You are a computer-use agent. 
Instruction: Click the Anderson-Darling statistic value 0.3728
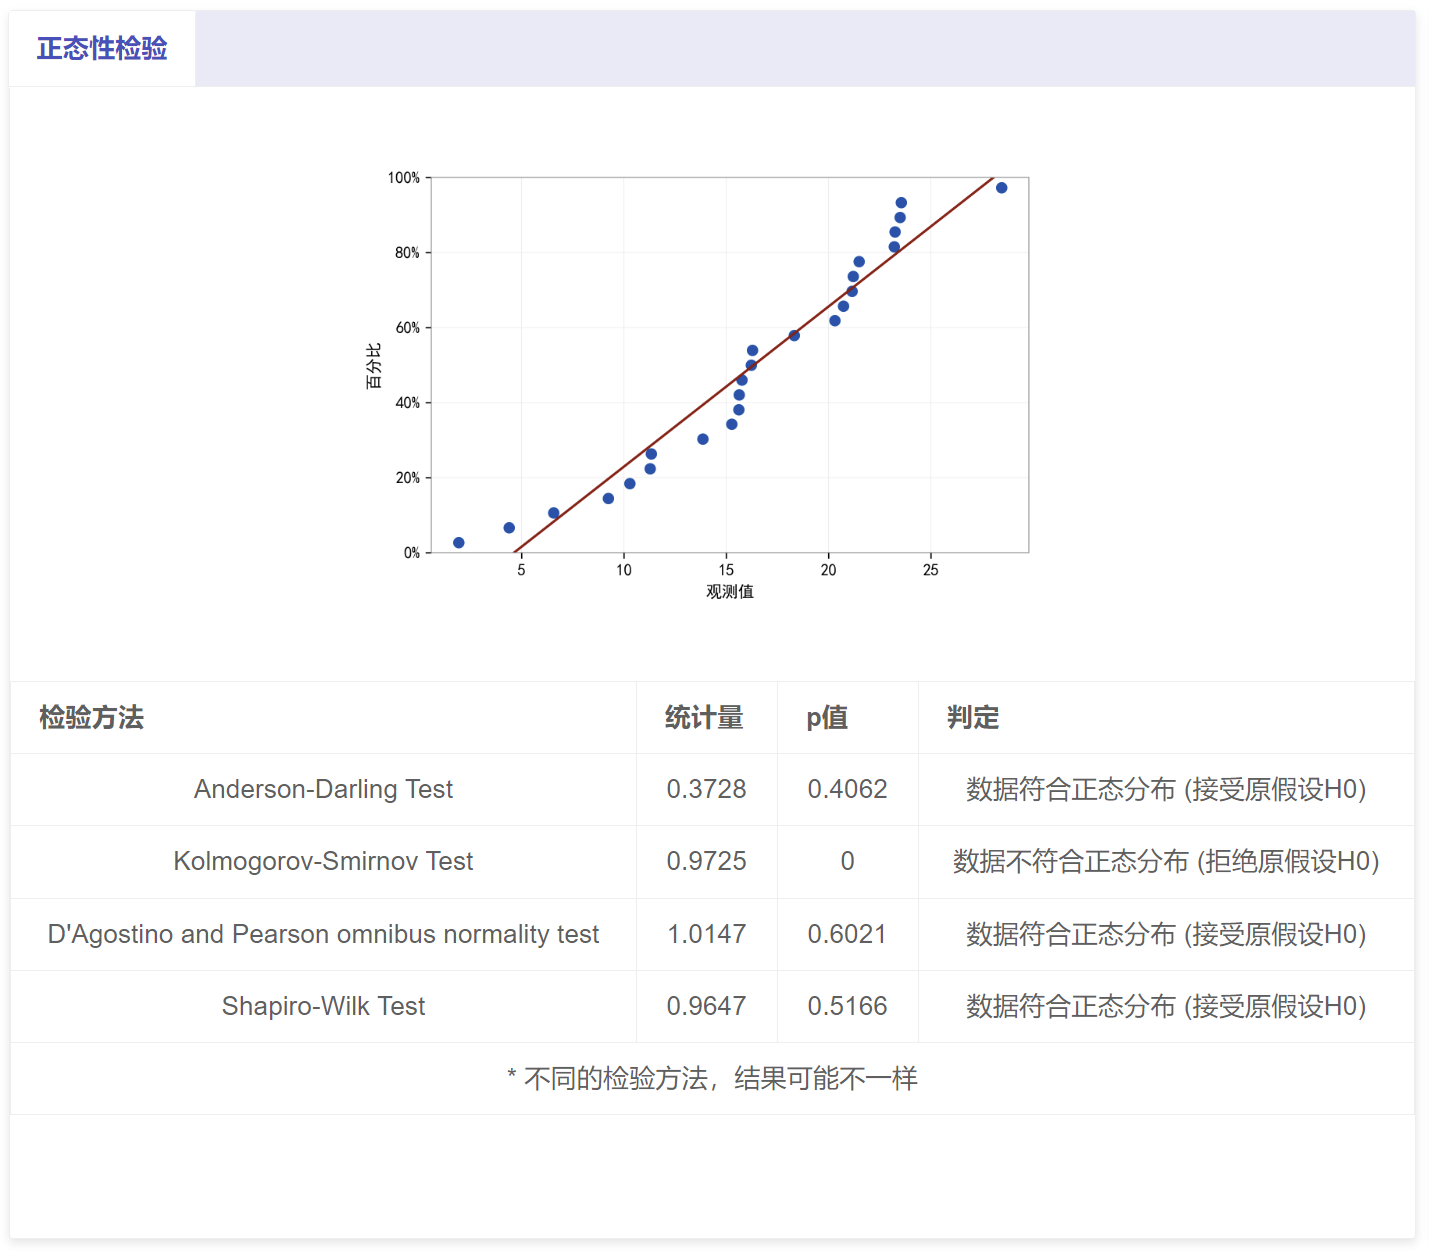pyautogui.click(x=706, y=789)
